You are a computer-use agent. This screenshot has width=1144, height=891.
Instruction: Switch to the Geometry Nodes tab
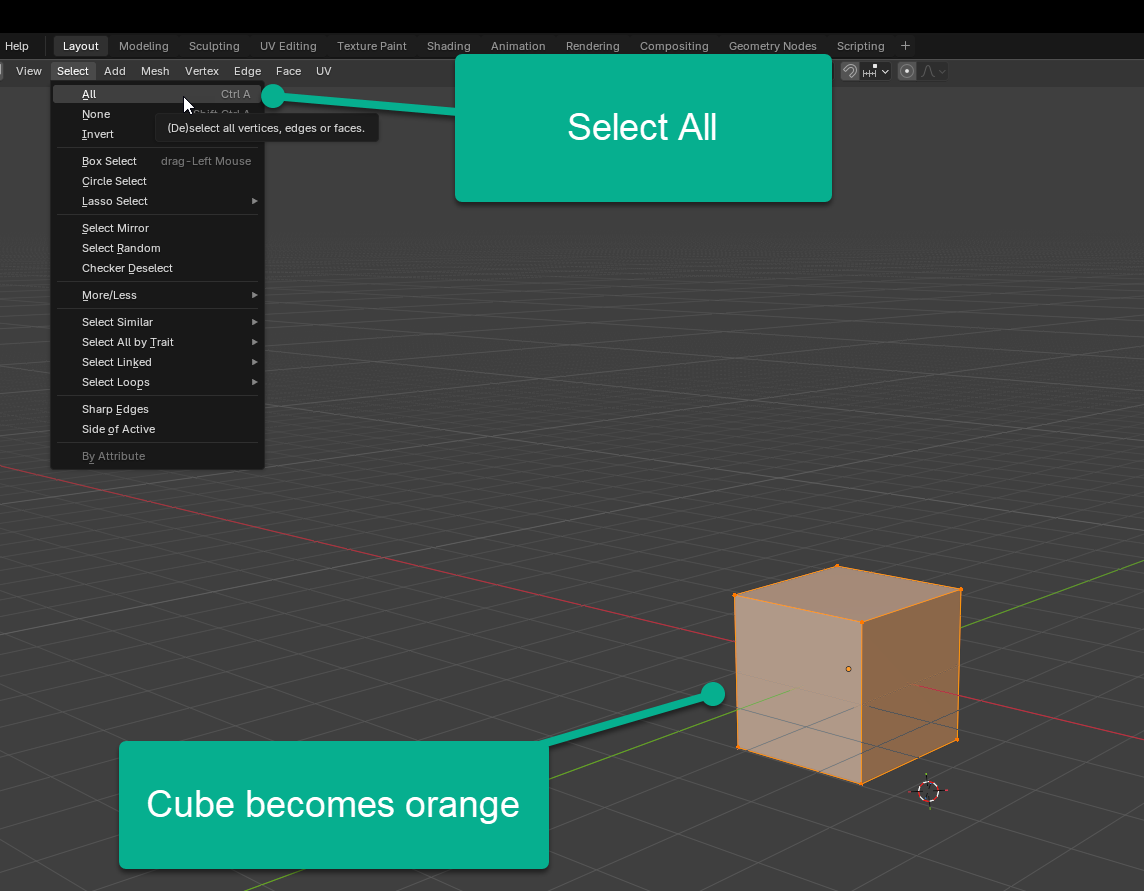point(772,46)
